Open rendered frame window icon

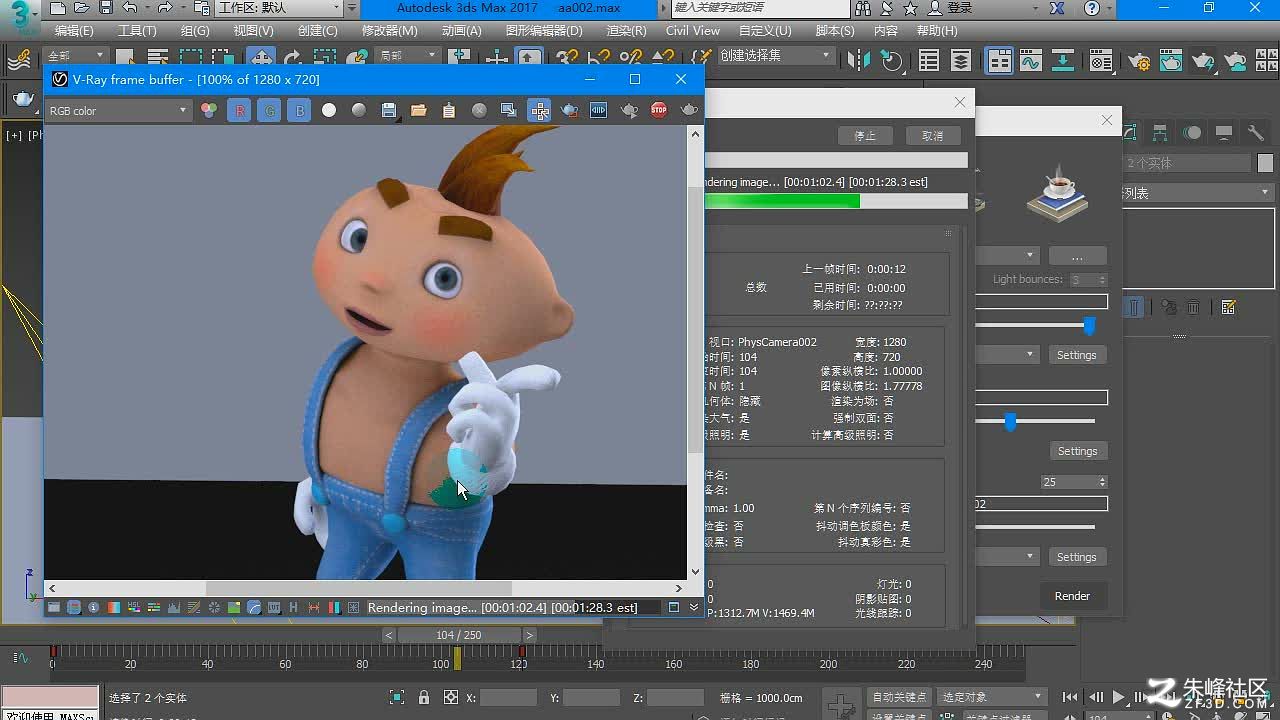click(x=1169, y=60)
